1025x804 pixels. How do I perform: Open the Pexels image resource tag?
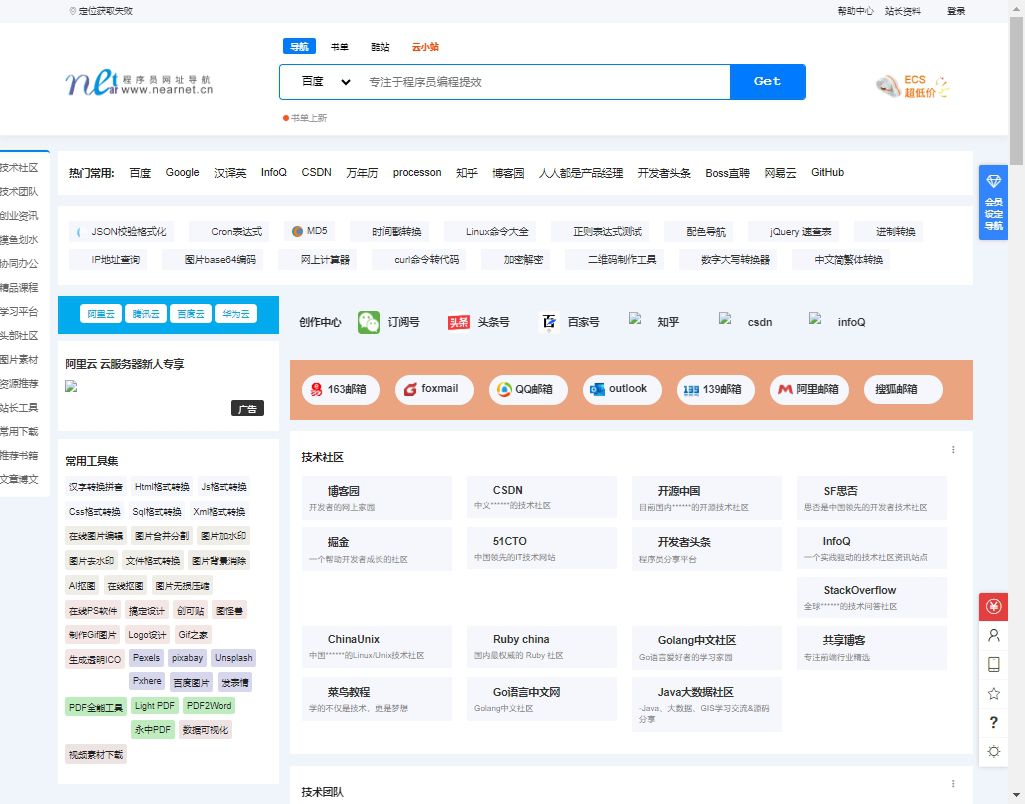point(146,658)
